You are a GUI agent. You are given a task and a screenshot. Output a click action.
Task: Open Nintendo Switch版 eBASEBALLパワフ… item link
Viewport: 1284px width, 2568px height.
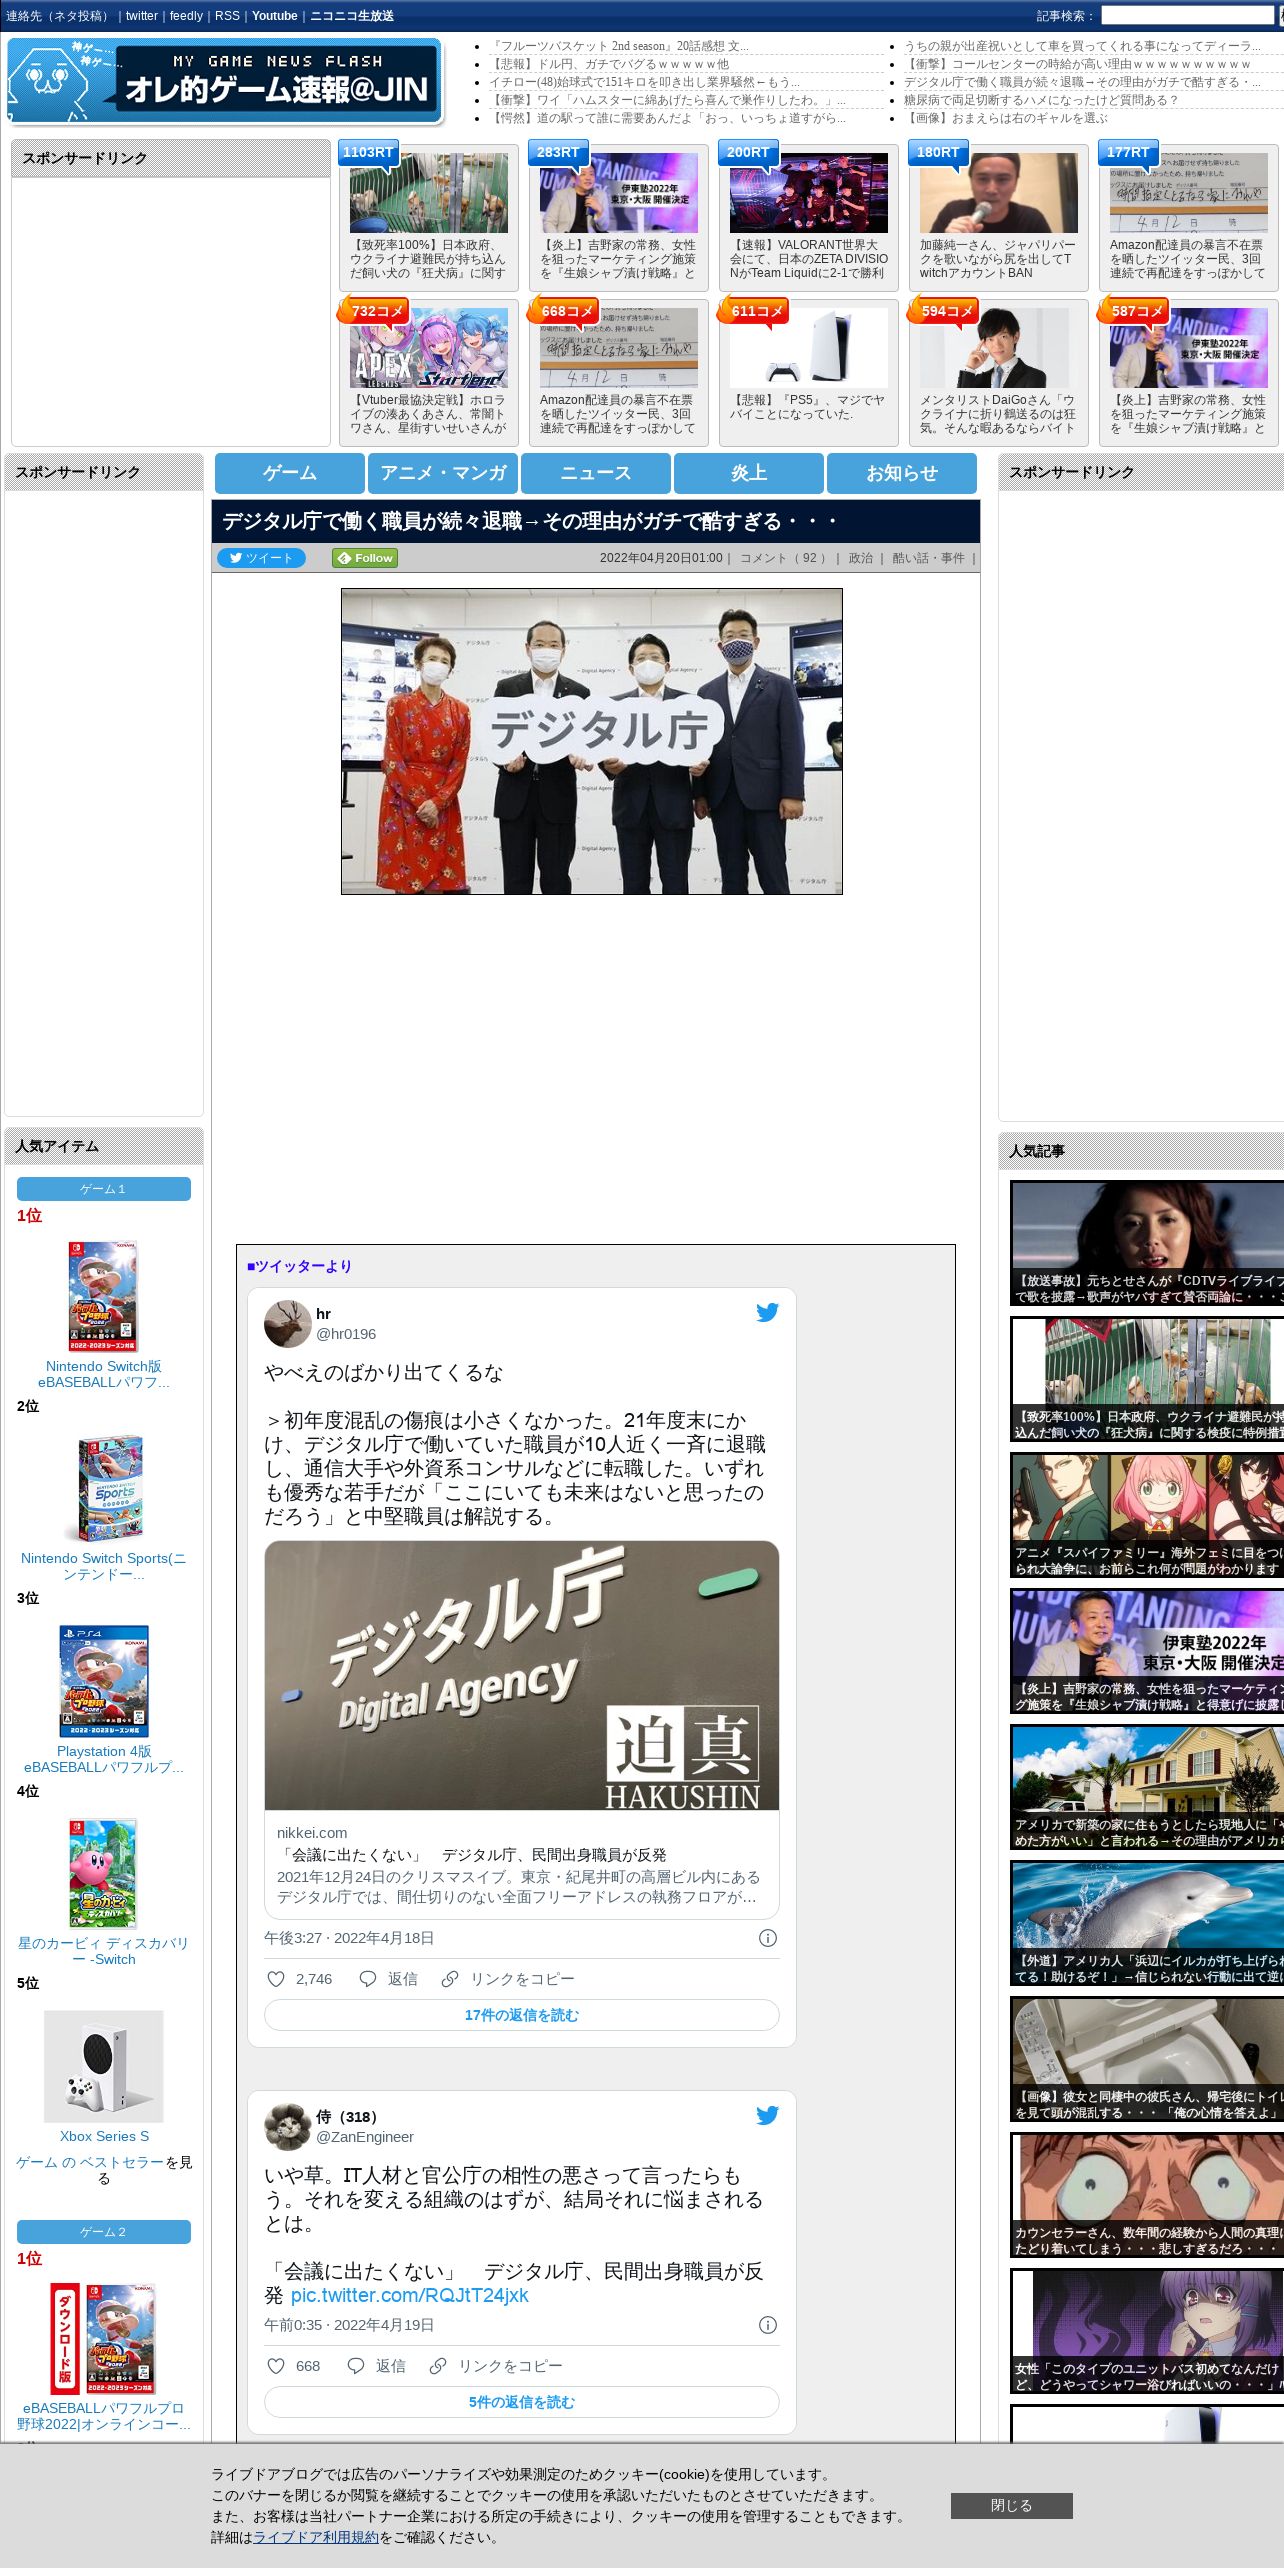coord(103,1374)
